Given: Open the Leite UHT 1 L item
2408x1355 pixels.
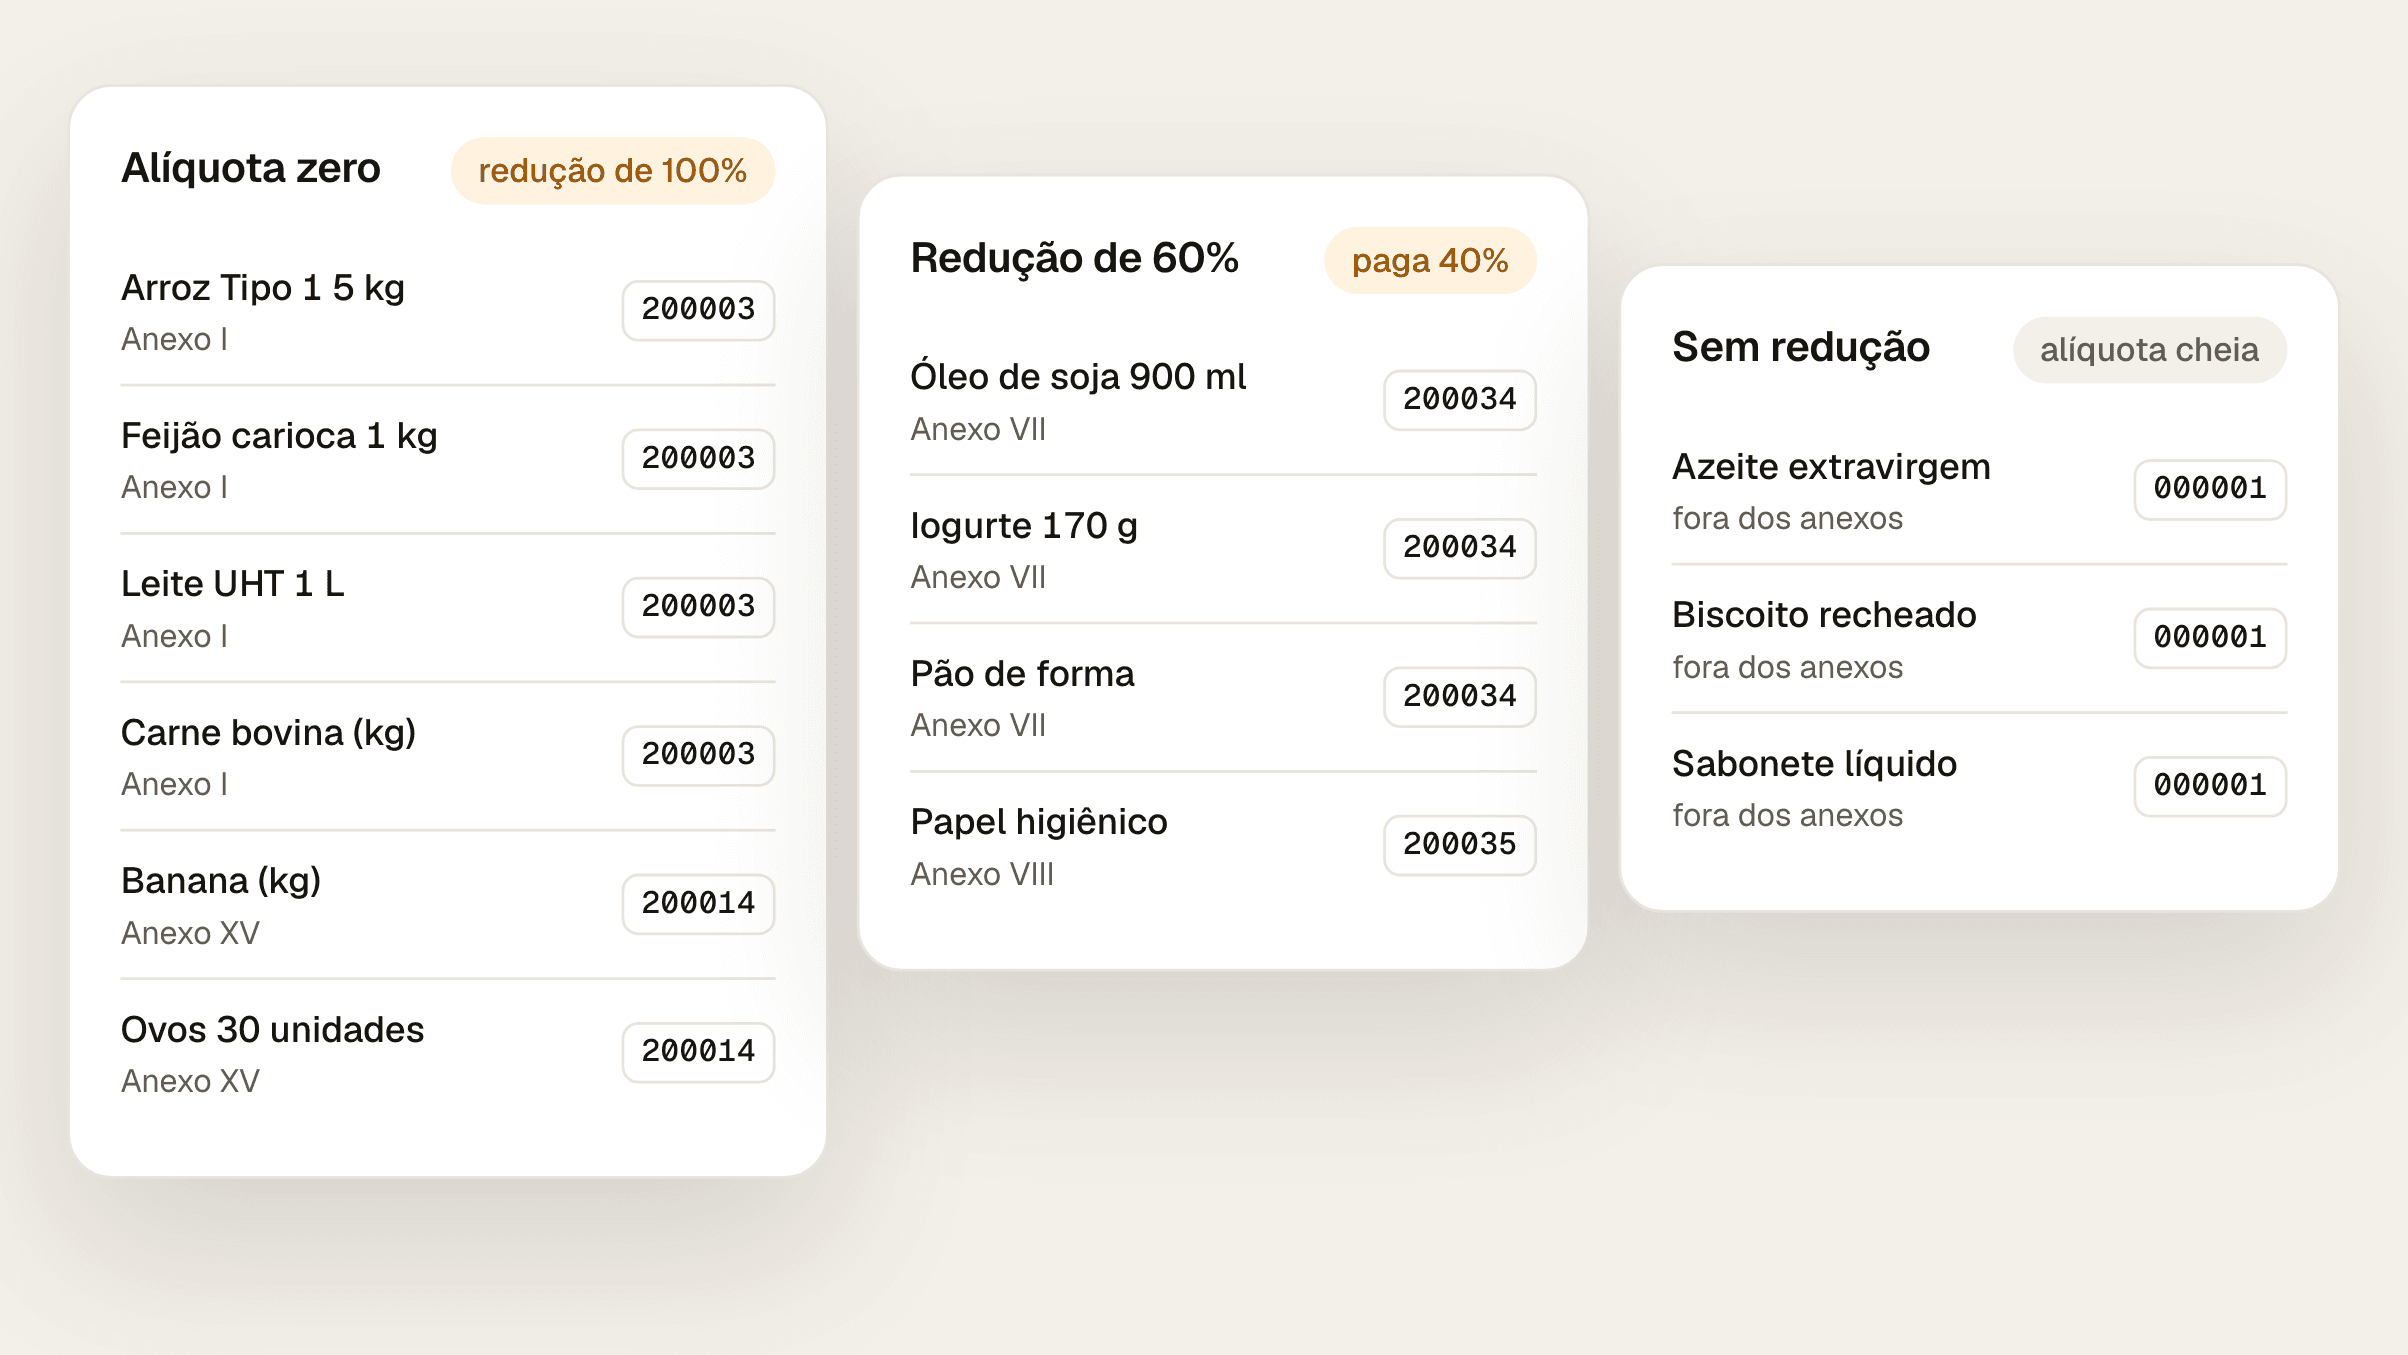Looking at the screenshot, I should (448, 608).
